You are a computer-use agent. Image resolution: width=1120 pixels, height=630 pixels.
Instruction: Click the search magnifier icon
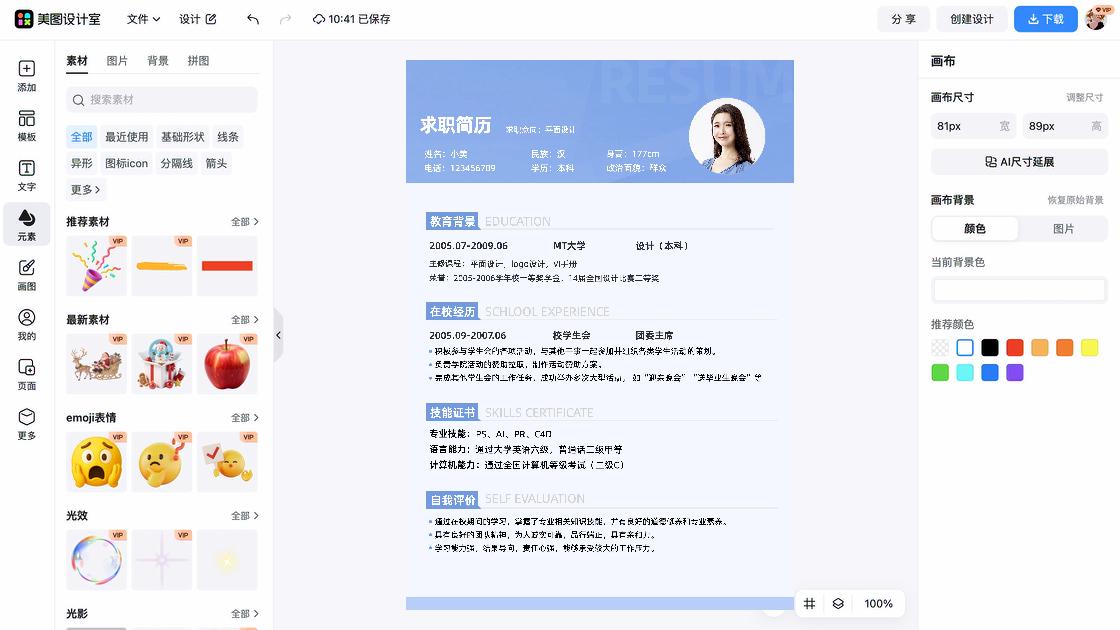coord(79,100)
